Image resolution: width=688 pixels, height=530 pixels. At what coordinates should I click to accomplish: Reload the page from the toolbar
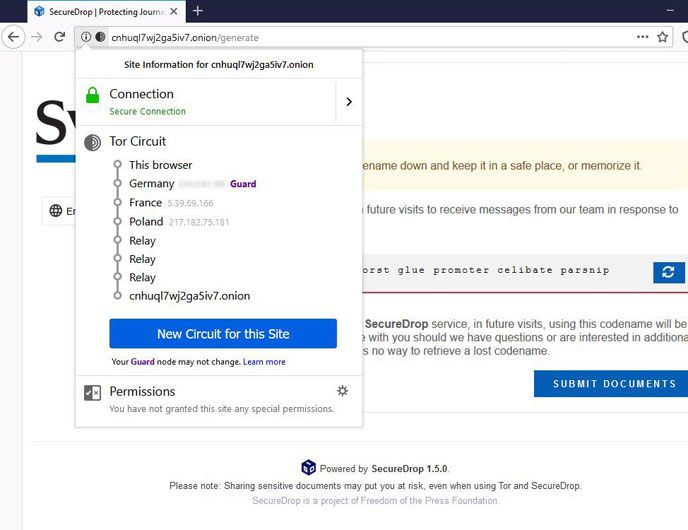tap(59, 37)
